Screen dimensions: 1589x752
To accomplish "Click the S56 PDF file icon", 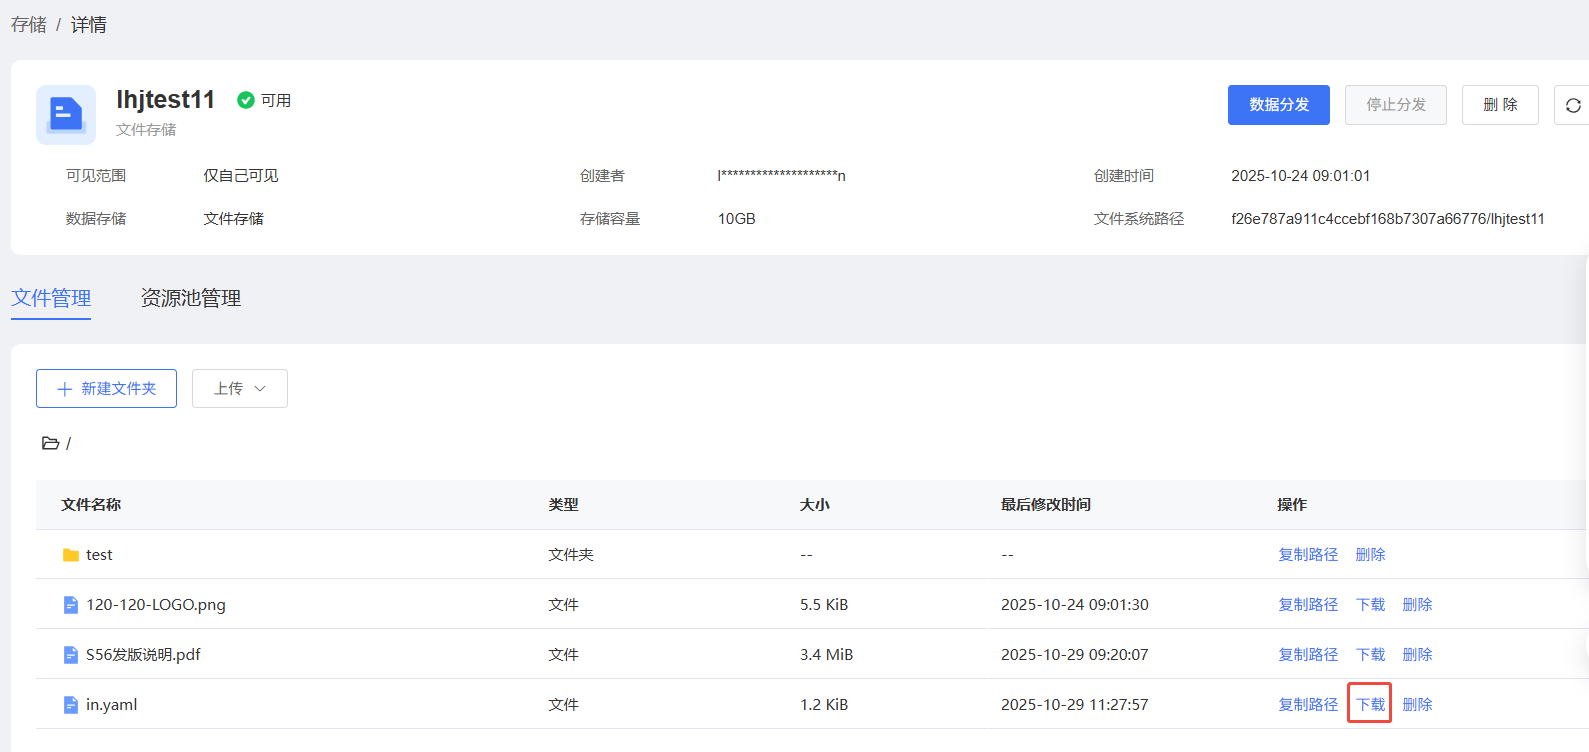I will point(71,655).
